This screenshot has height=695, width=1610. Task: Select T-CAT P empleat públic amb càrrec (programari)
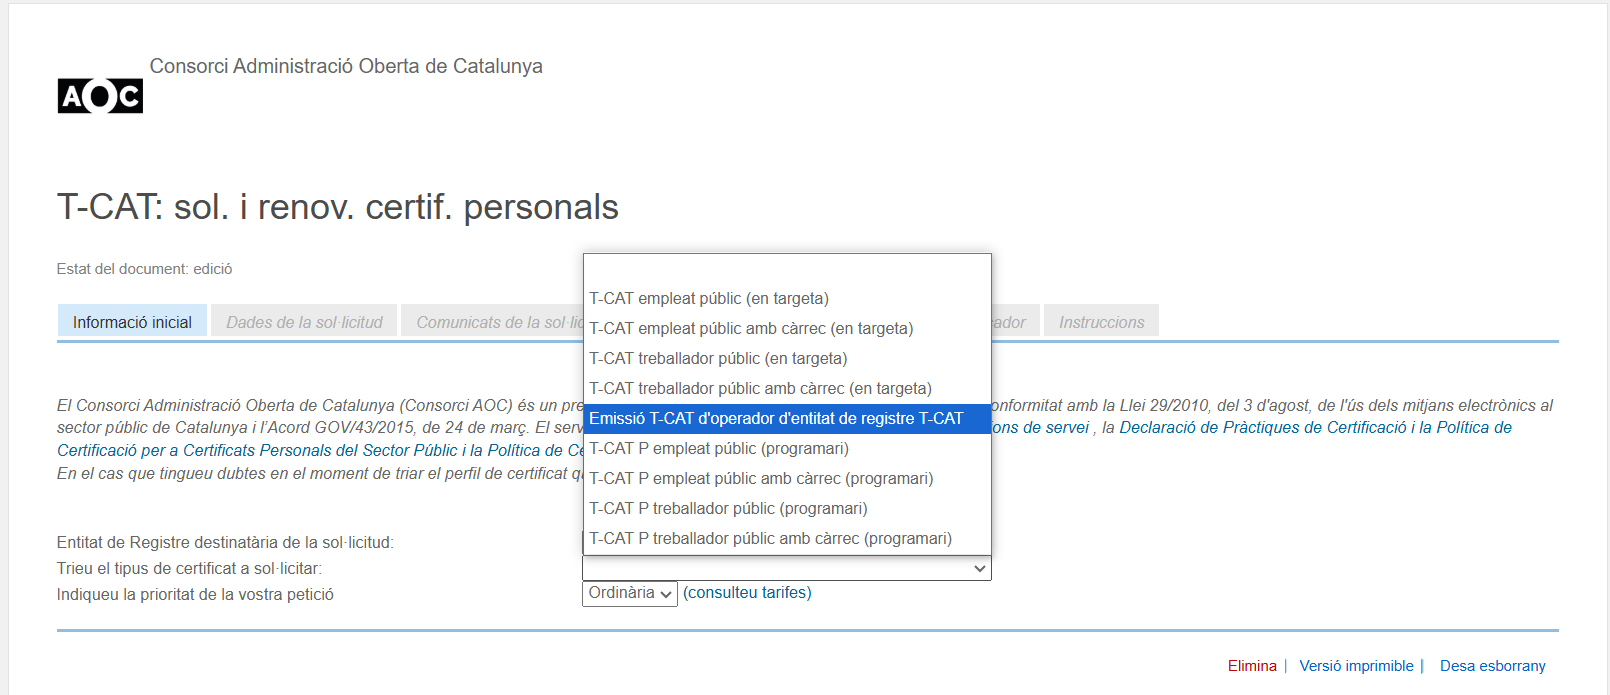click(x=787, y=479)
